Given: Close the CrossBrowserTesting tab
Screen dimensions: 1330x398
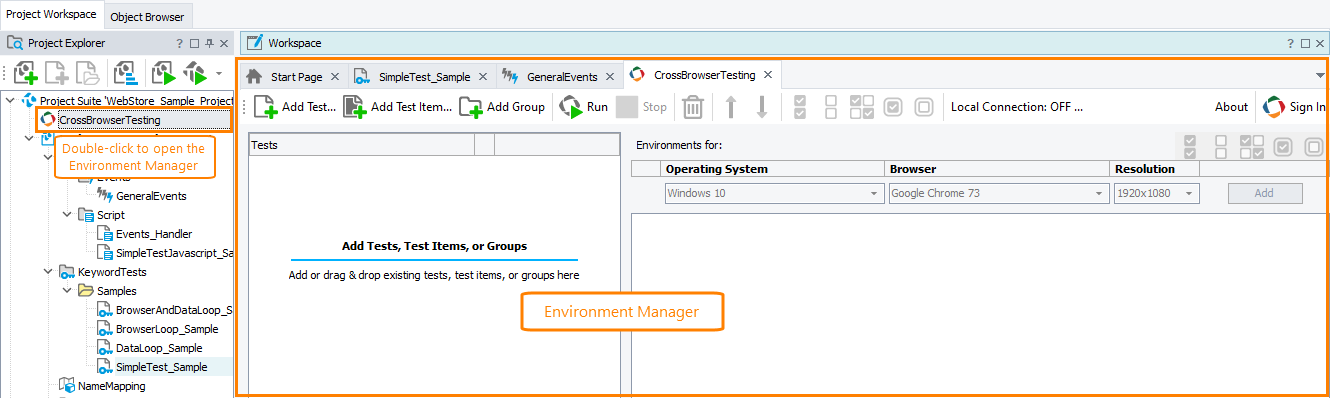Looking at the screenshot, I should pyautogui.click(x=768, y=75).
